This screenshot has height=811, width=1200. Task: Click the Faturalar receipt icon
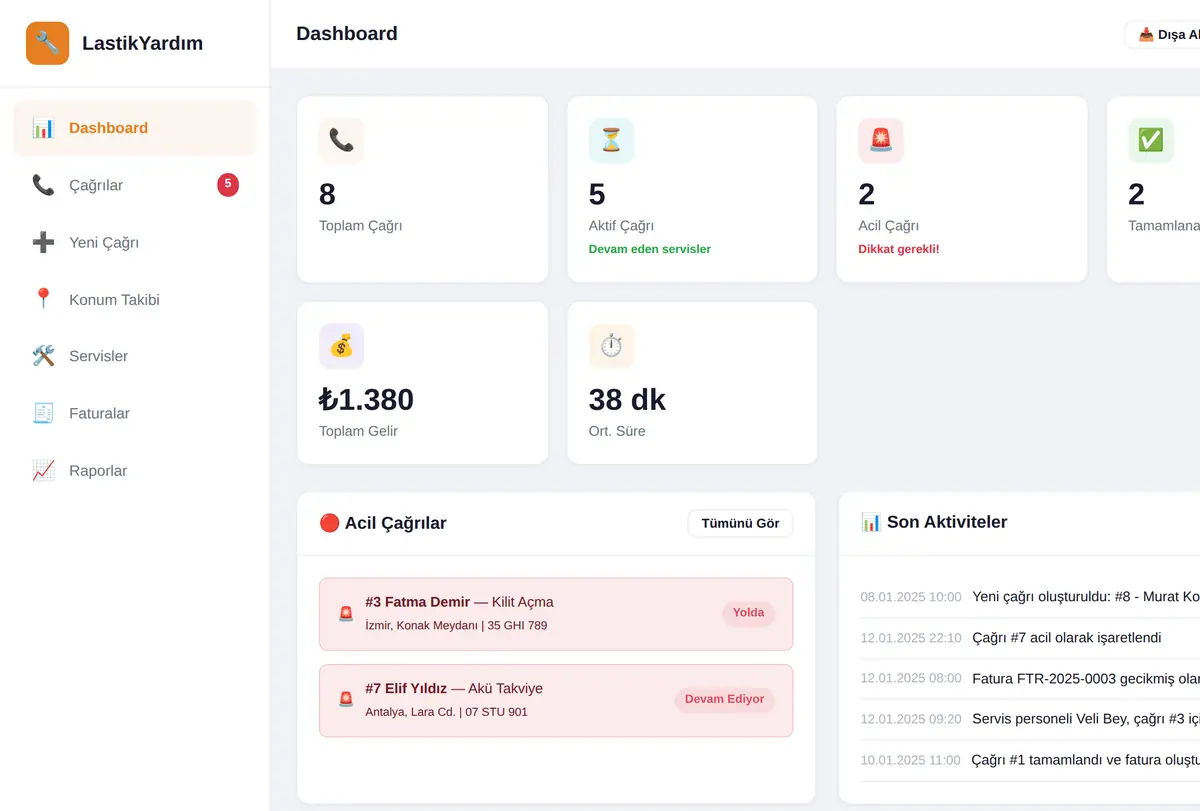coord(43,413)
